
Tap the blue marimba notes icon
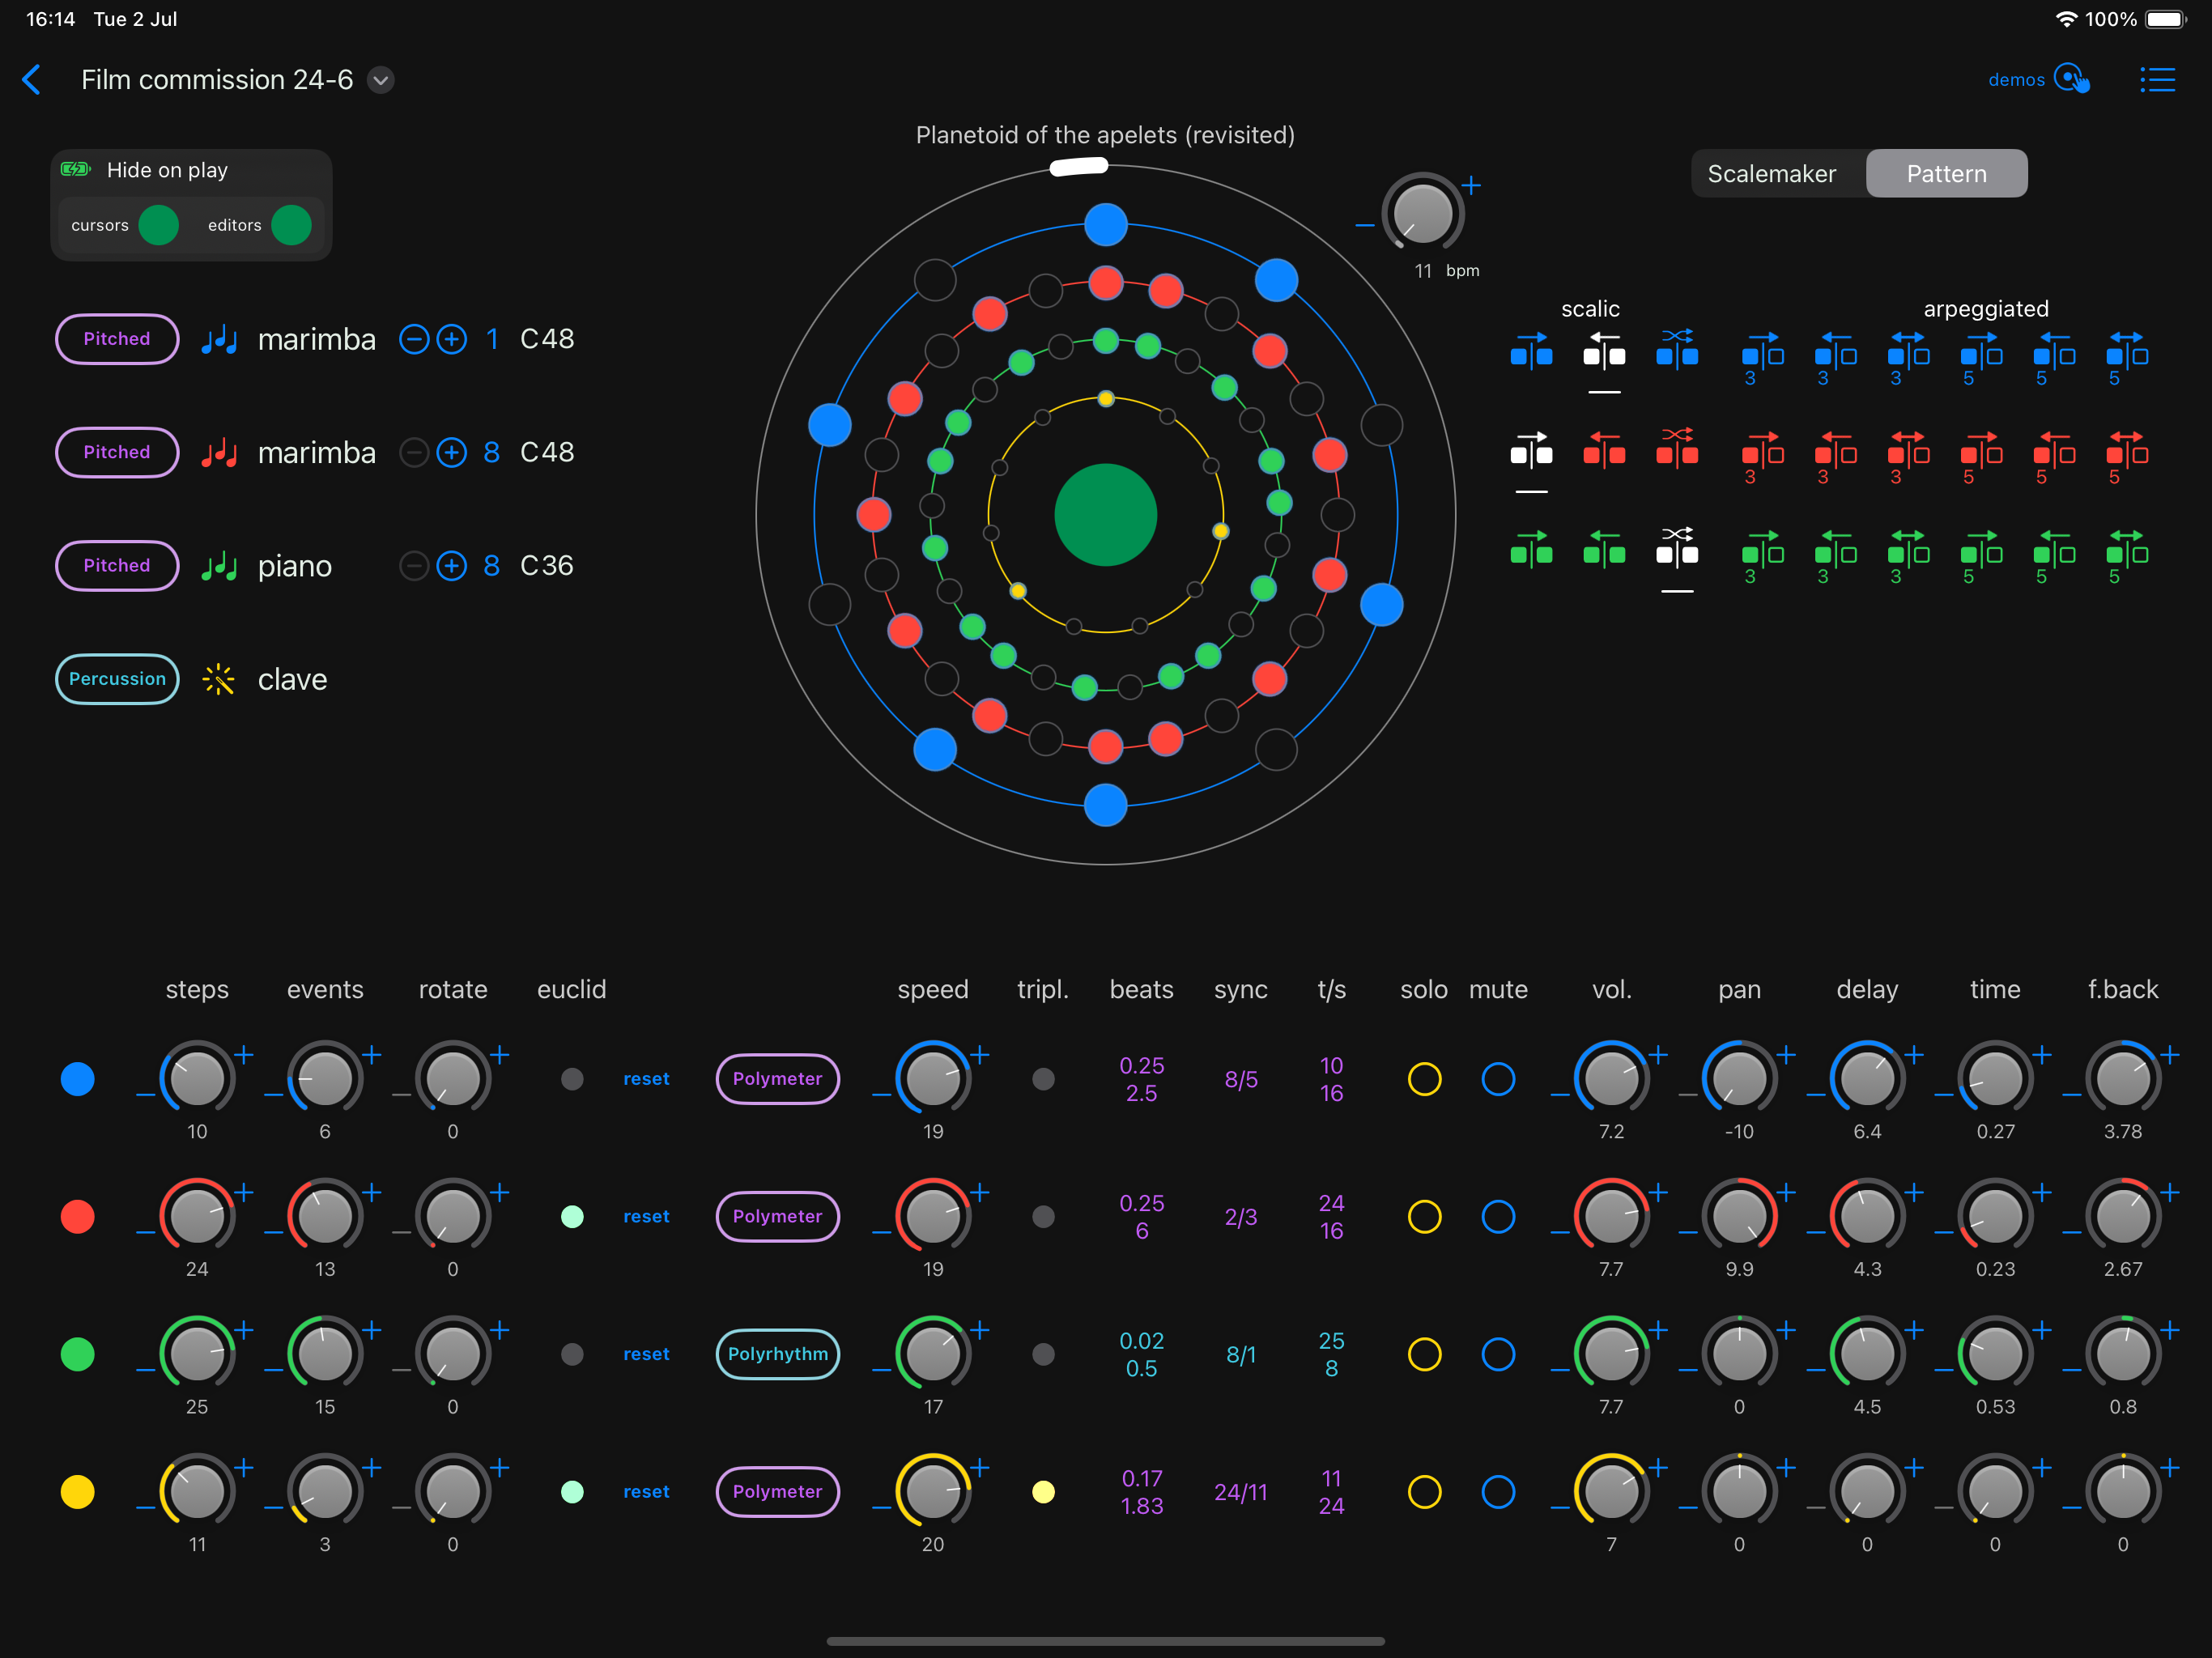click(x=219, y=340)
